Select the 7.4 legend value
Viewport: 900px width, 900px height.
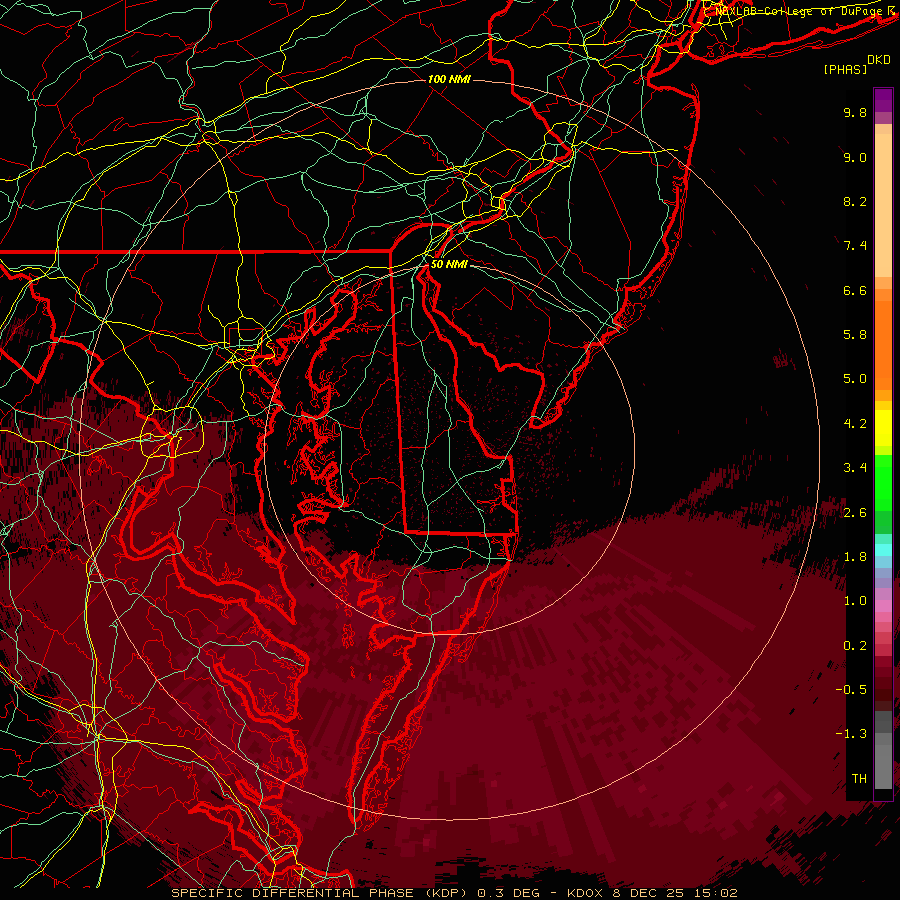(x=855, y=246)
